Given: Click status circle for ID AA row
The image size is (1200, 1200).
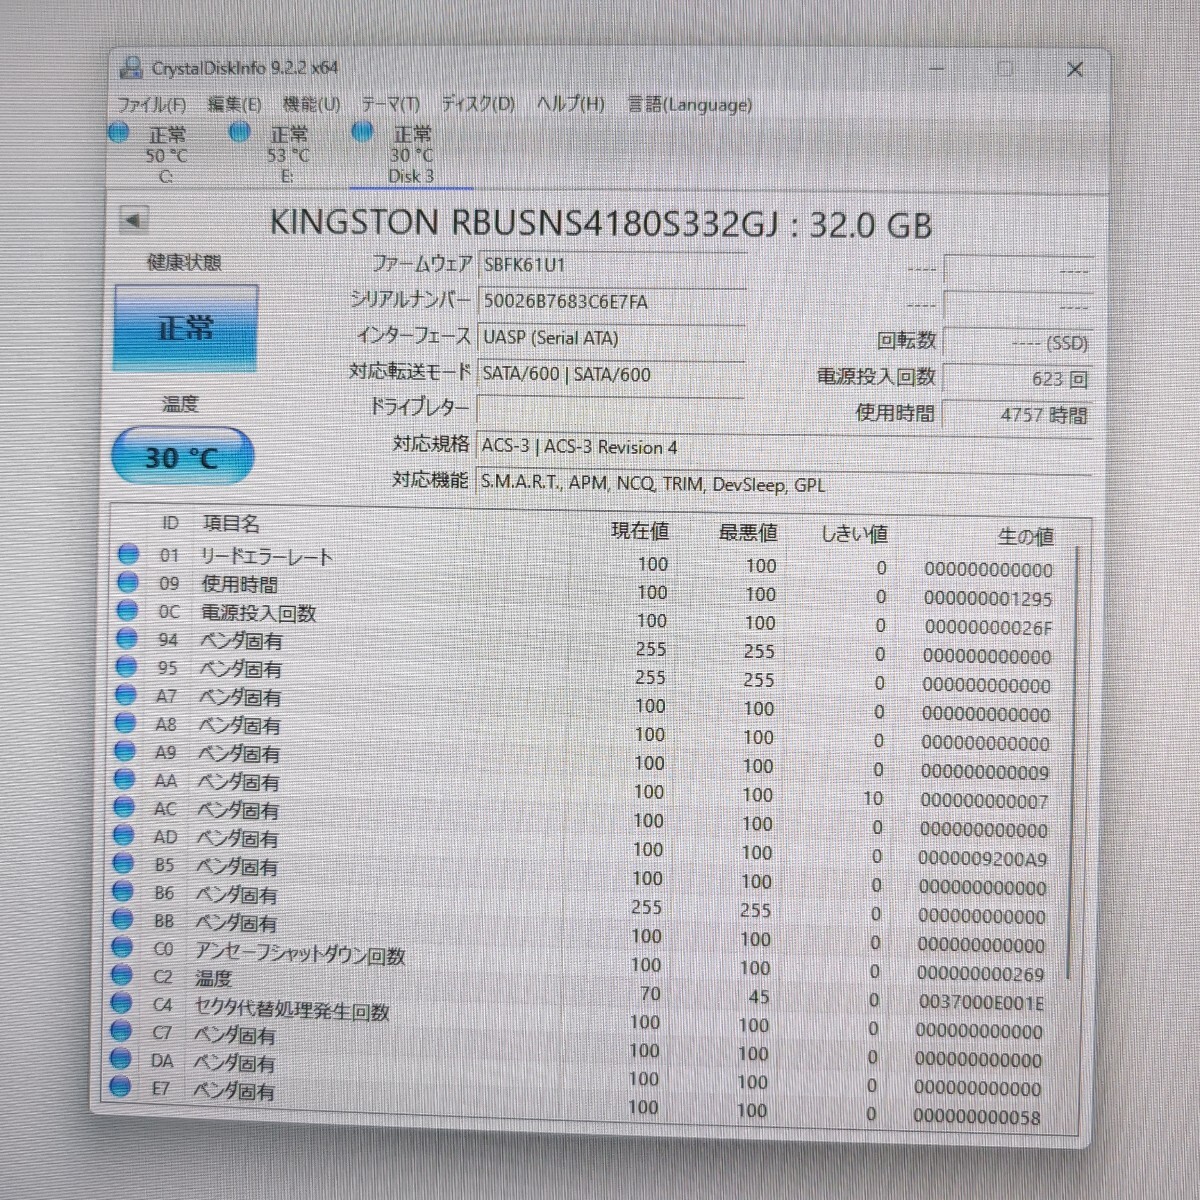Looking at the screenshot, I should pyautogui.click(x=124, y=778).
